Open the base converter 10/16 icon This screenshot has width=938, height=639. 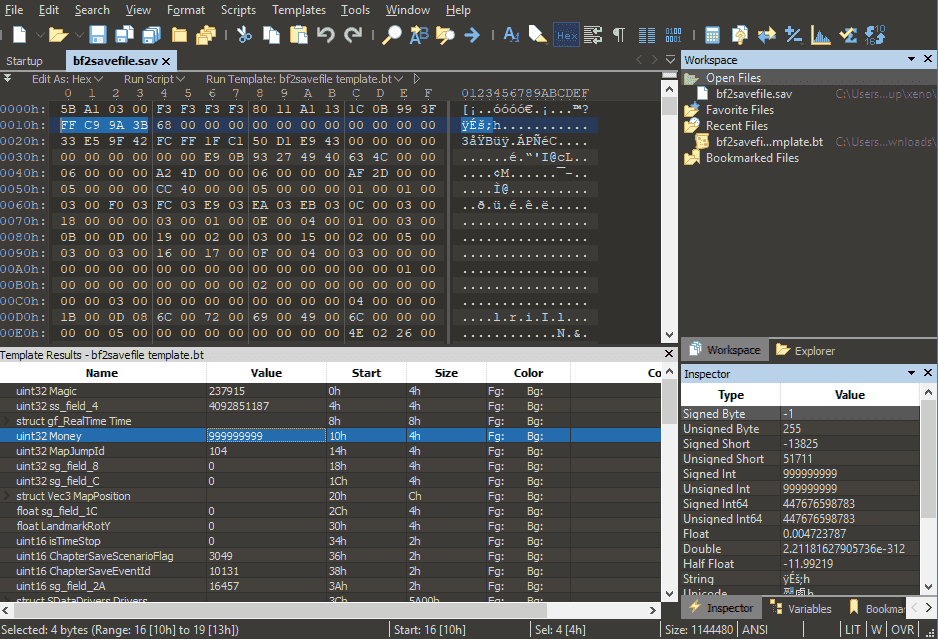tap(875, 35)
